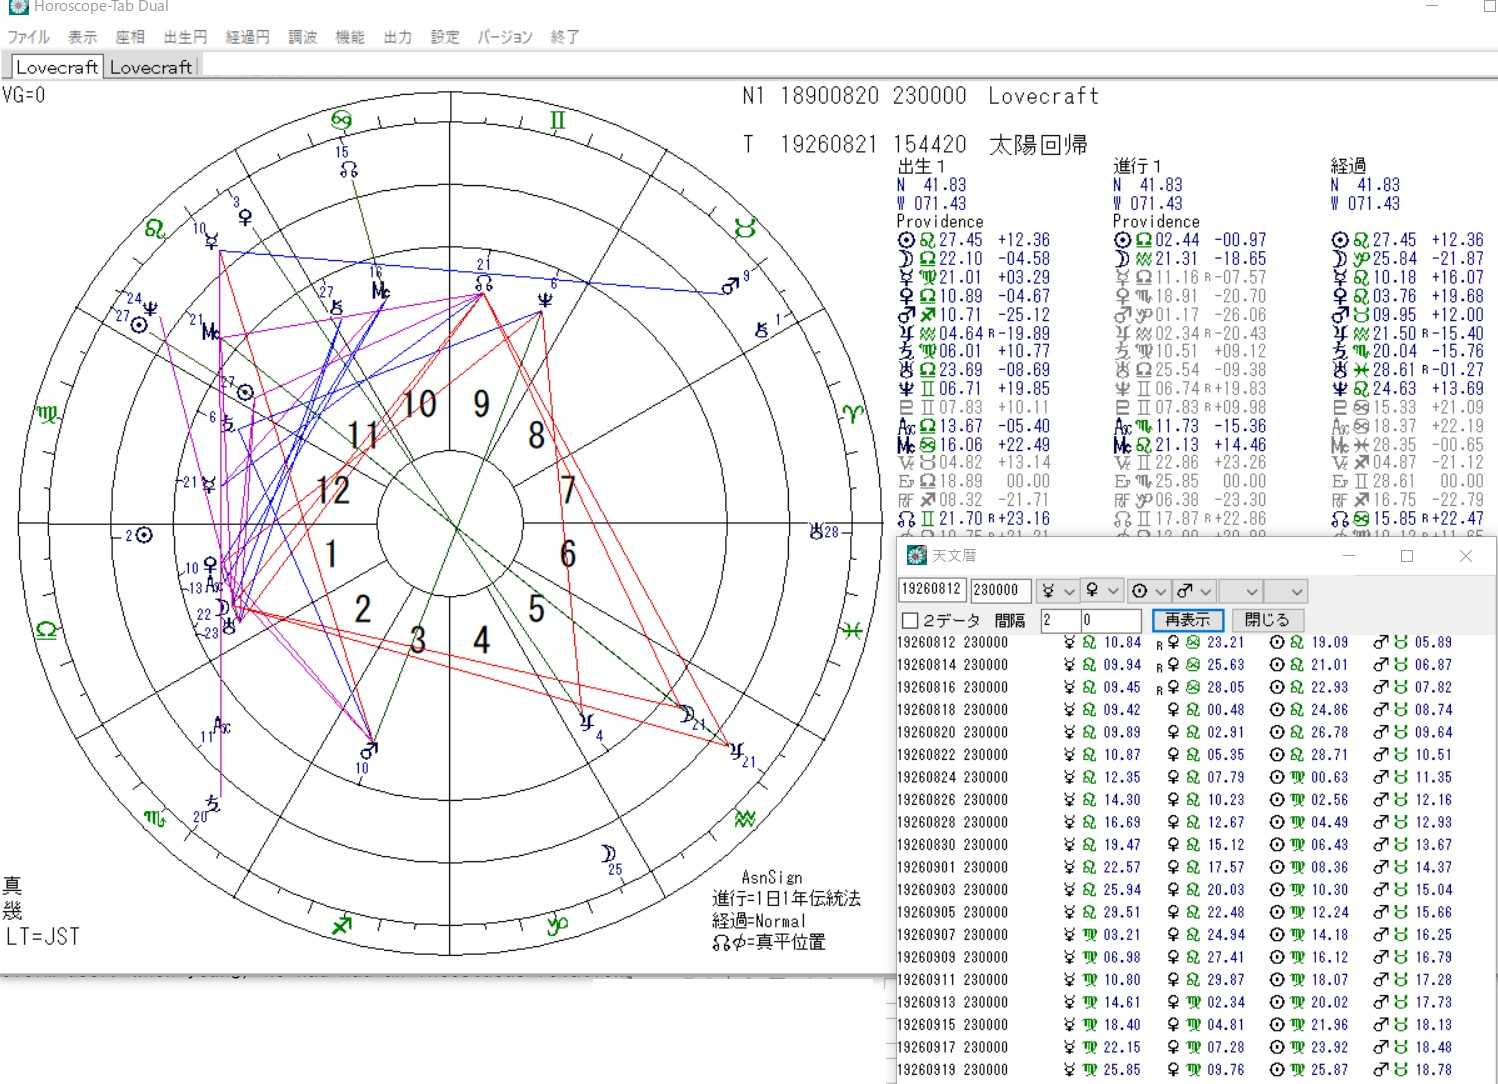Click the 終了 menu item
The width and height of the screenshot is (1498, 1084).
[565, 37]
